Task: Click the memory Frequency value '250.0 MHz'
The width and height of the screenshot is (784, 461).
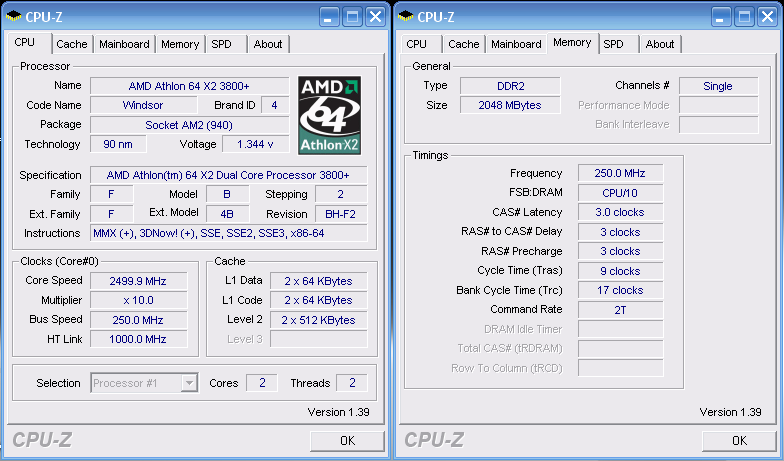Action: (x=620, y=173)
